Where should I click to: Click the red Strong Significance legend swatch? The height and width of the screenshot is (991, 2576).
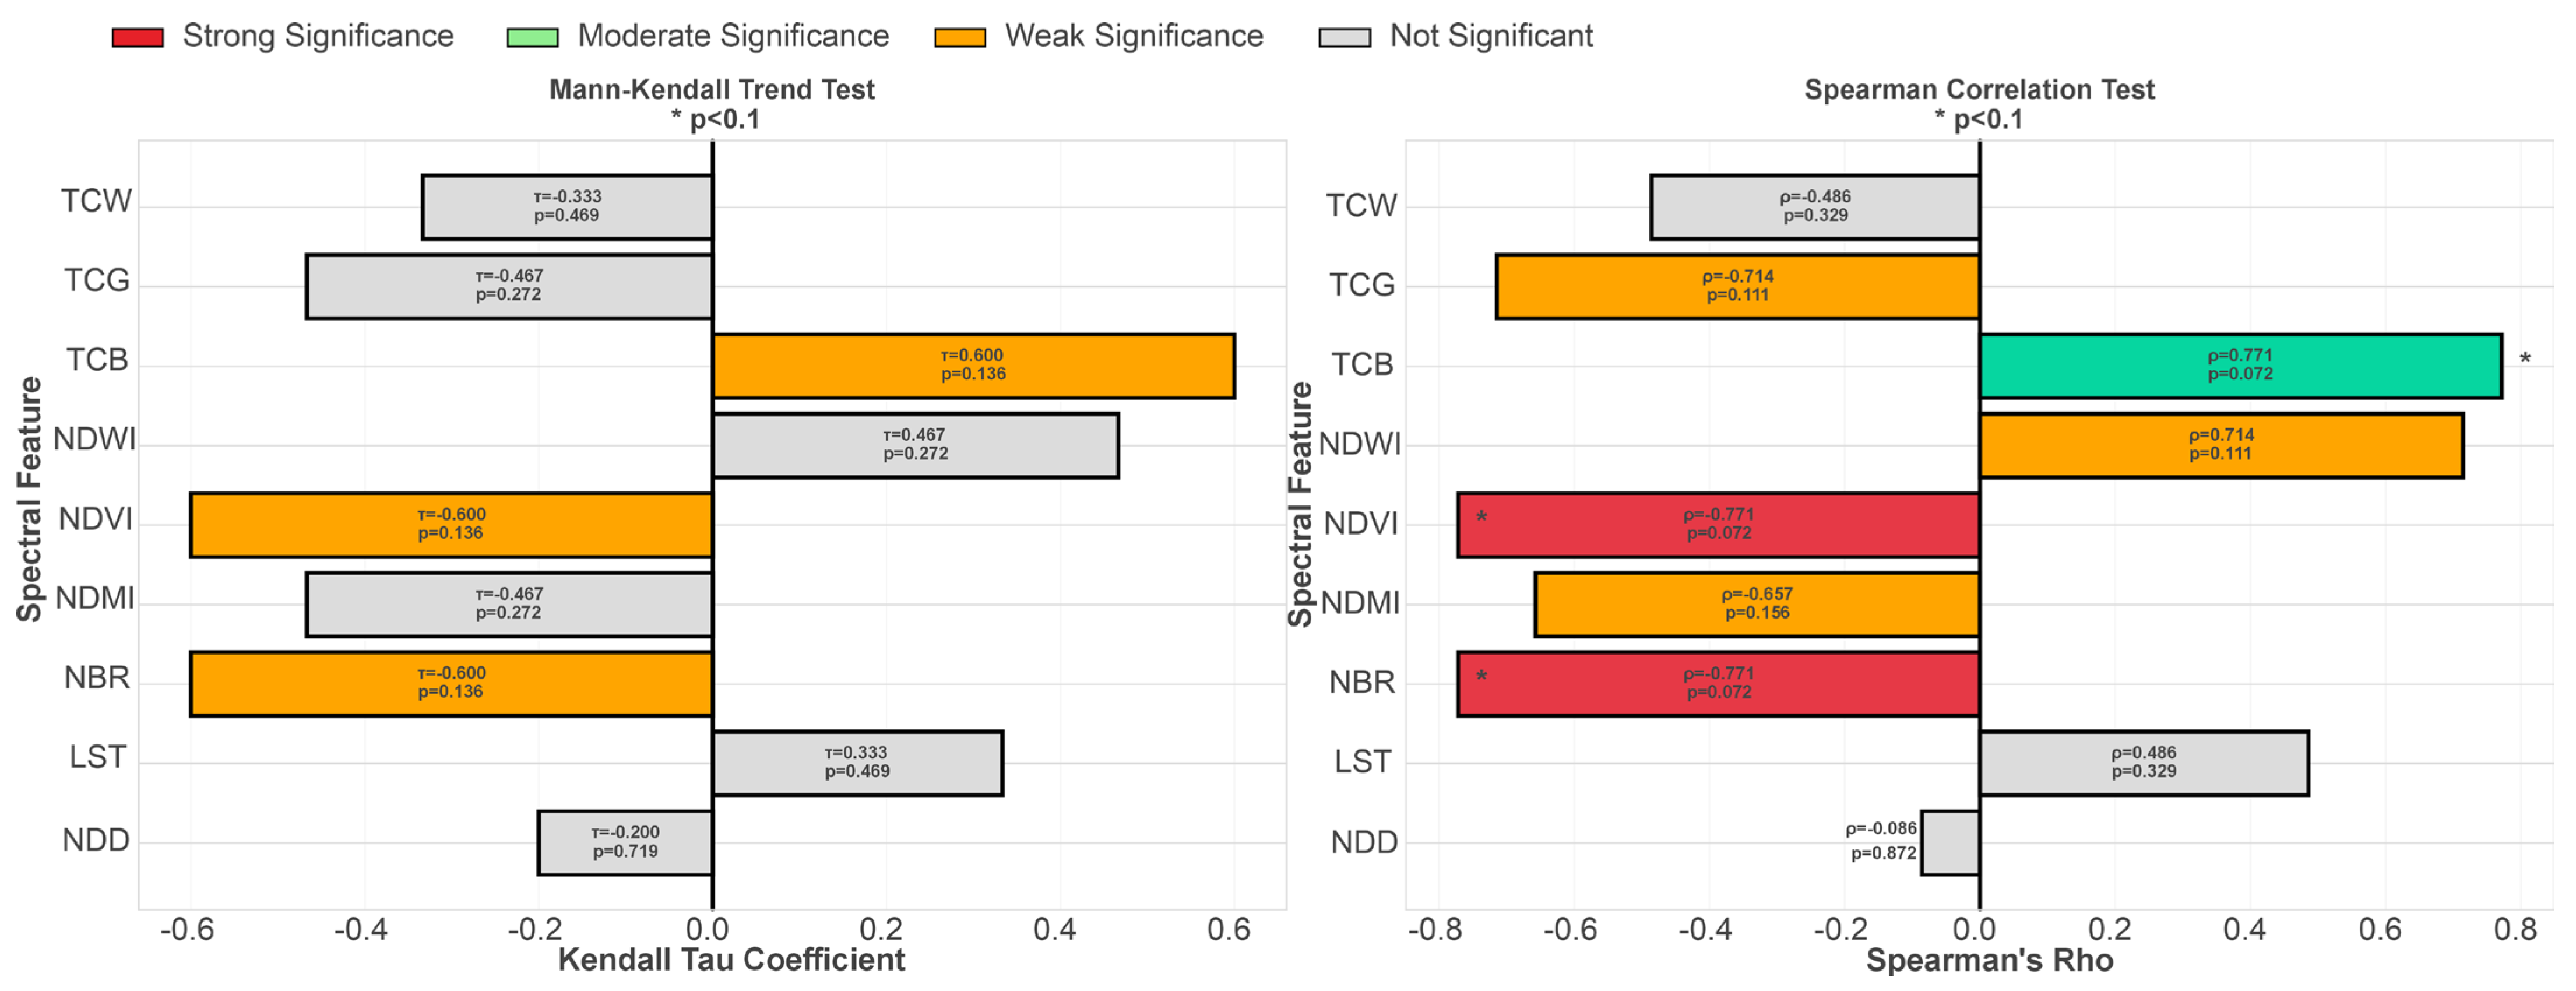tap(138, 38)
